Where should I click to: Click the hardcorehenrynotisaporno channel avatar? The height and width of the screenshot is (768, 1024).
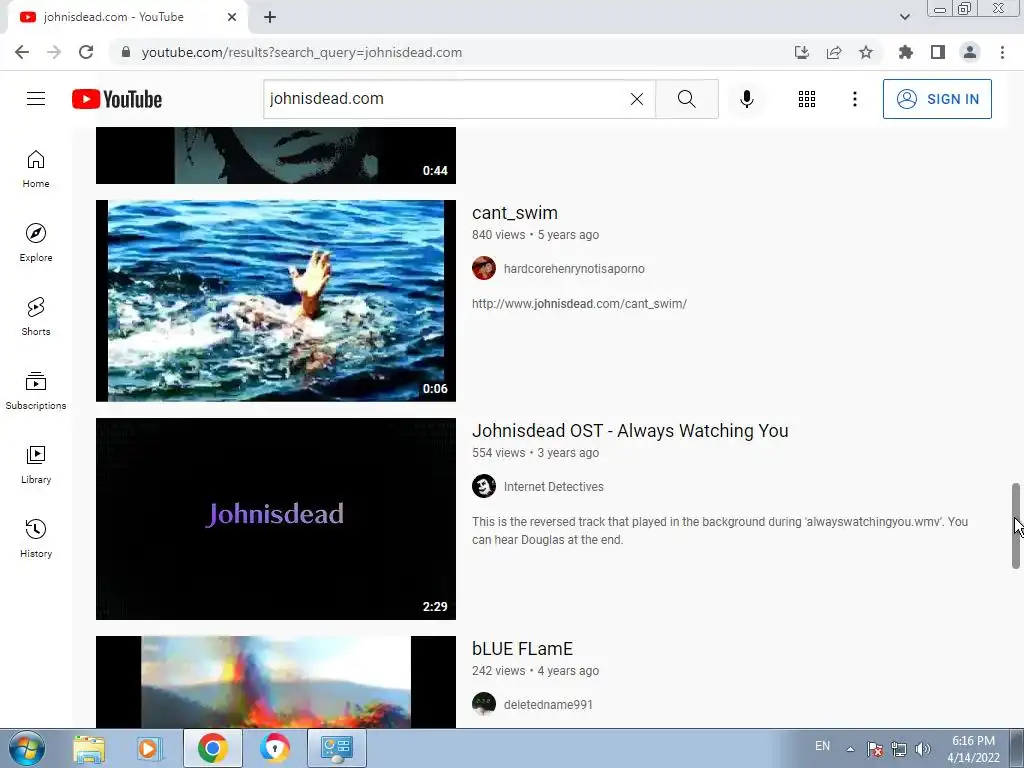click(x=484, y=268)
